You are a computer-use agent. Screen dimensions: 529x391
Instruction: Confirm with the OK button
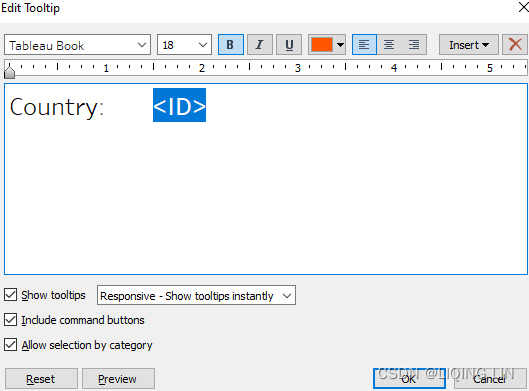coord(409,379)
